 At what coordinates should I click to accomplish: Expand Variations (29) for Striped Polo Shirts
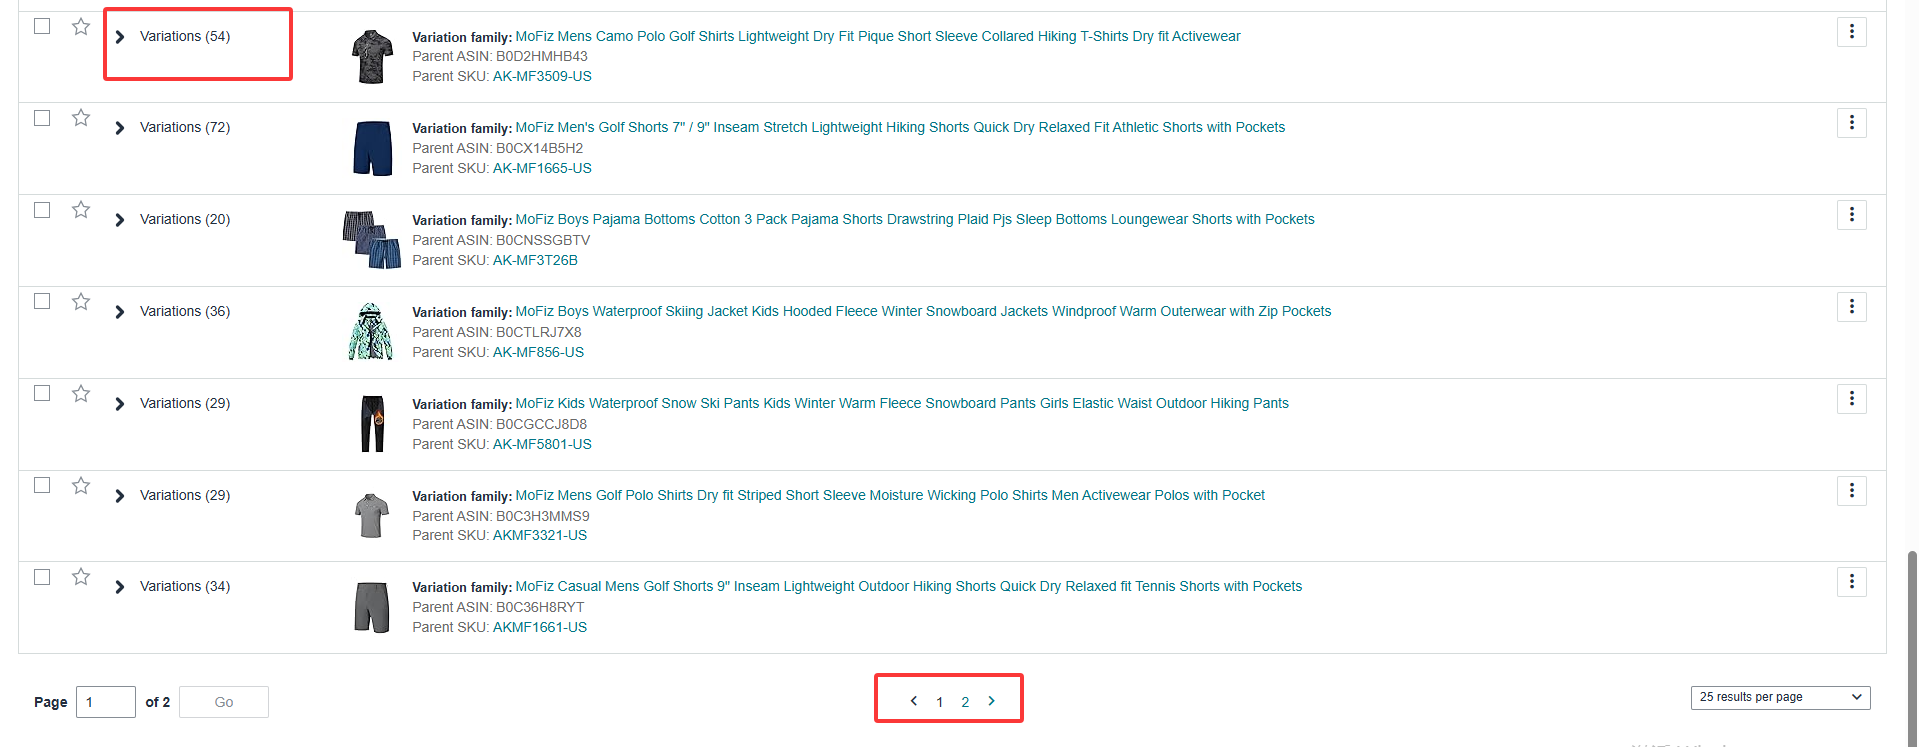pyautogui.click(x=120, y=496)
